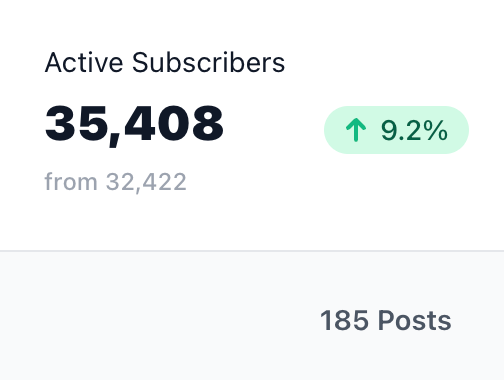Click the word 'Posts' in the footer

[x=414, y=320]
